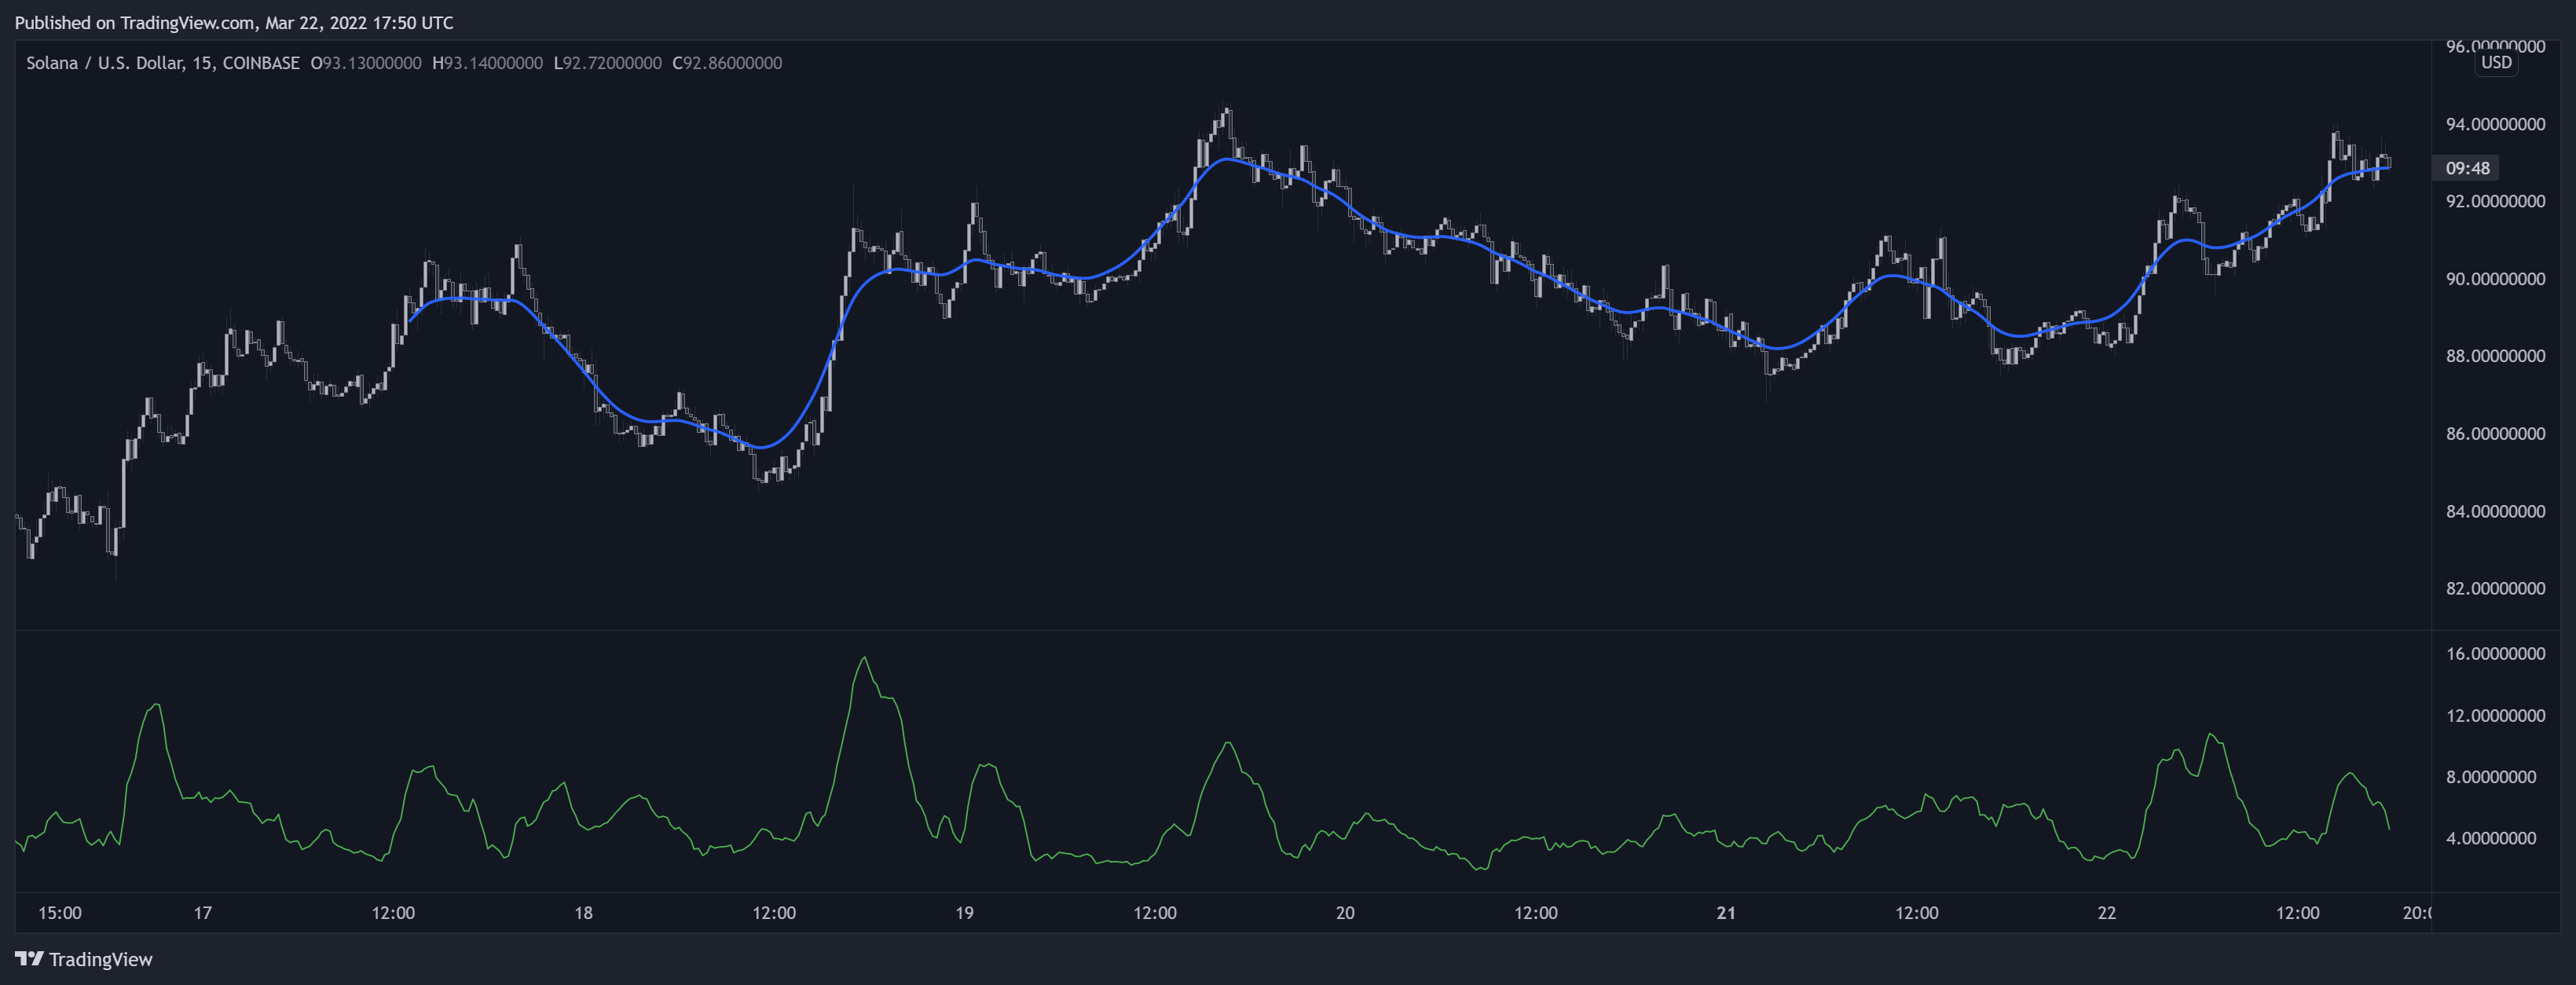Click the 82.00000000 price axis label
The image size is (2576, 985).
[x=2495, y=588]
